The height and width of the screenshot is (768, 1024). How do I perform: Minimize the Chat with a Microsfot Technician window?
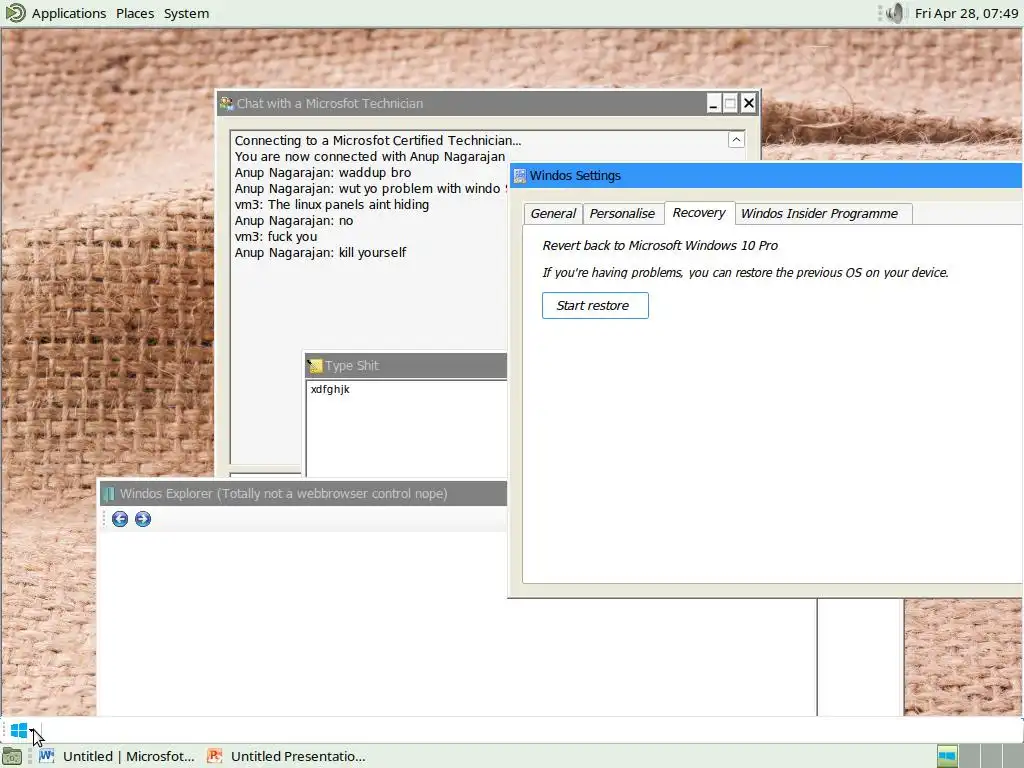point(713,103)
